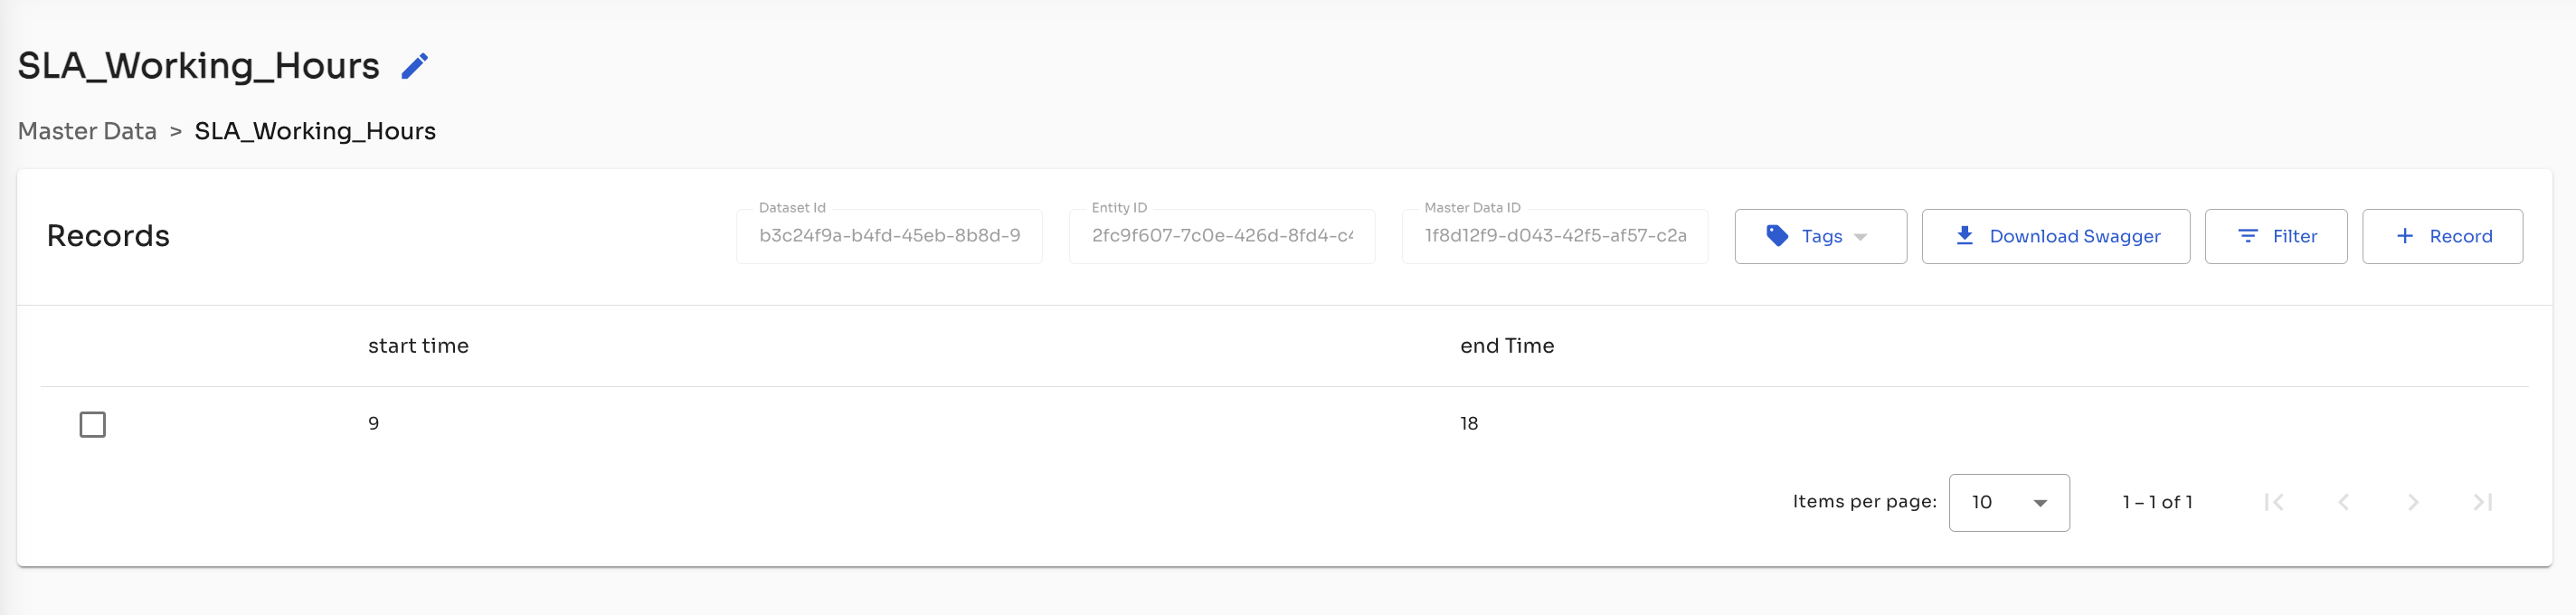Open the items per page dropdown

pyautogui.click(x=2009, y=503)
